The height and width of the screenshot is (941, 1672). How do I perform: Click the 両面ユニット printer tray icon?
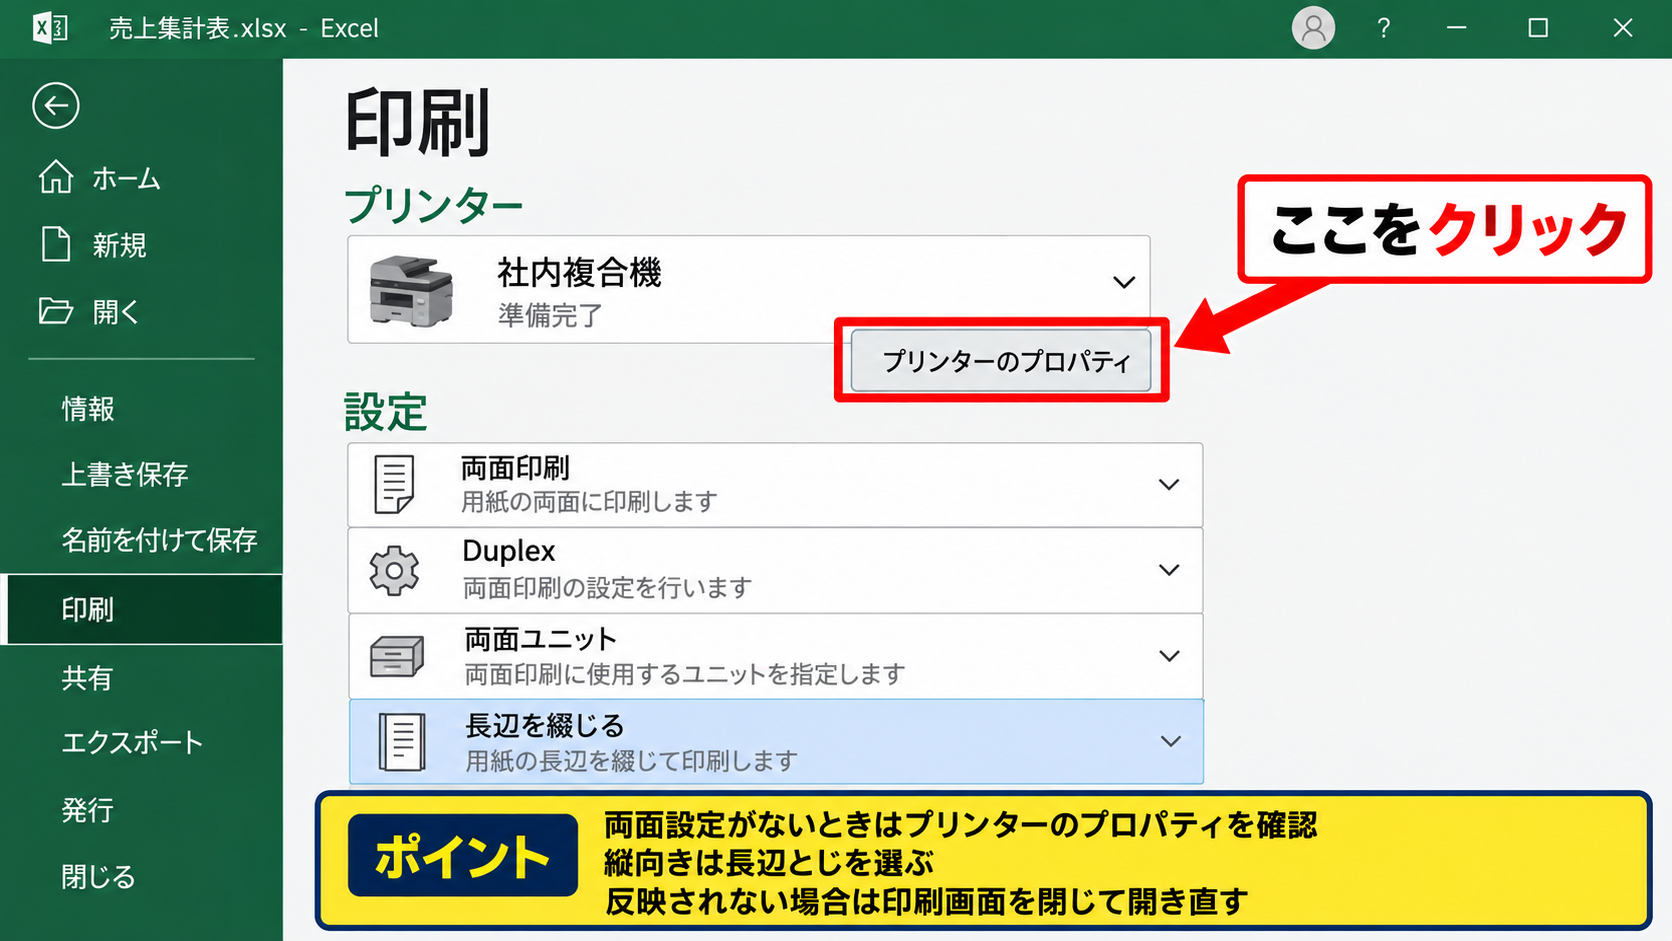coord(397,657)
